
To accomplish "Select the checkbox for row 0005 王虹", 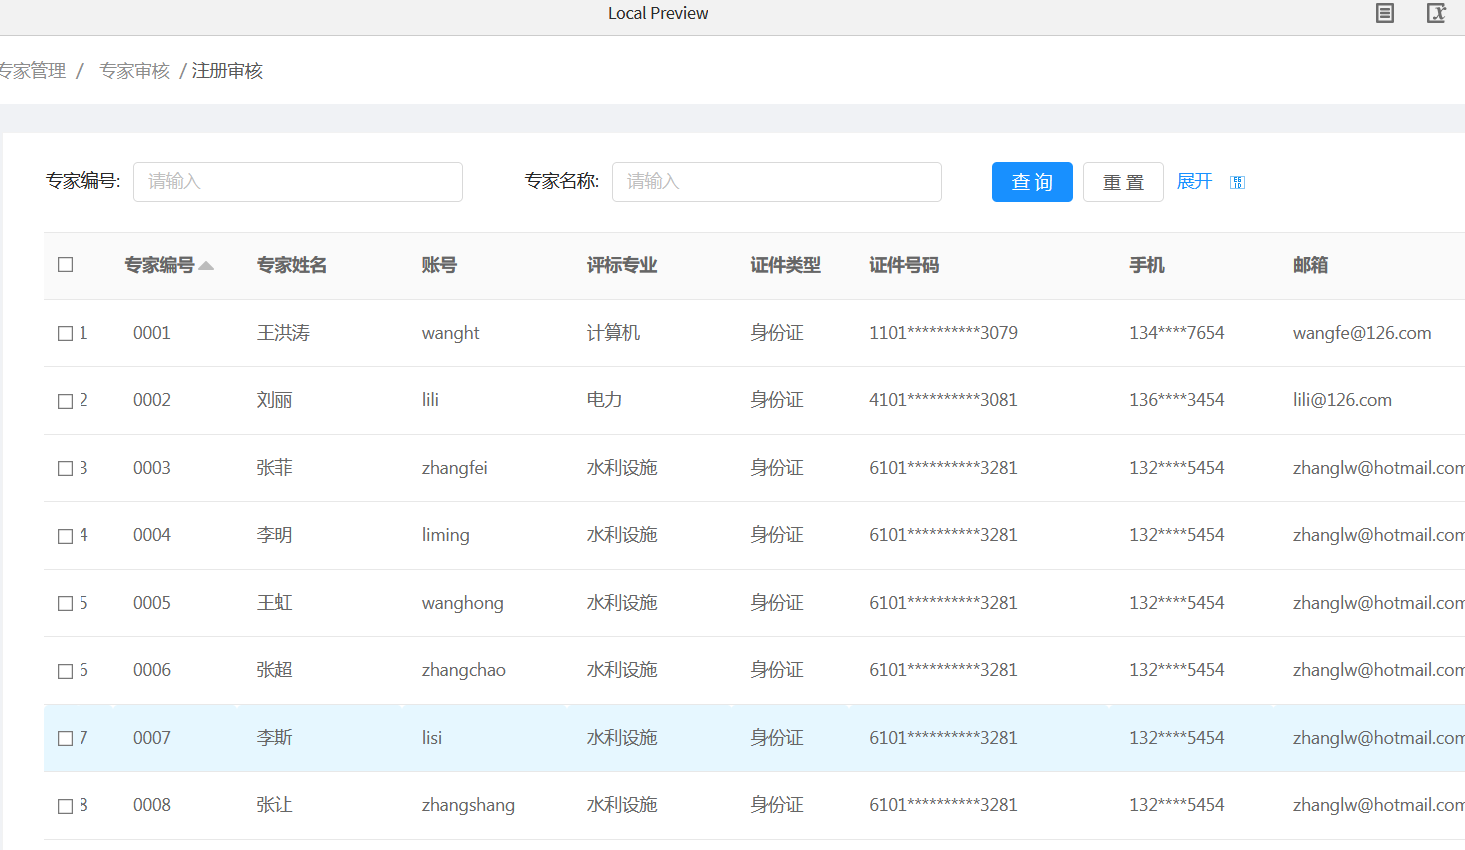I will pos(66,603).
